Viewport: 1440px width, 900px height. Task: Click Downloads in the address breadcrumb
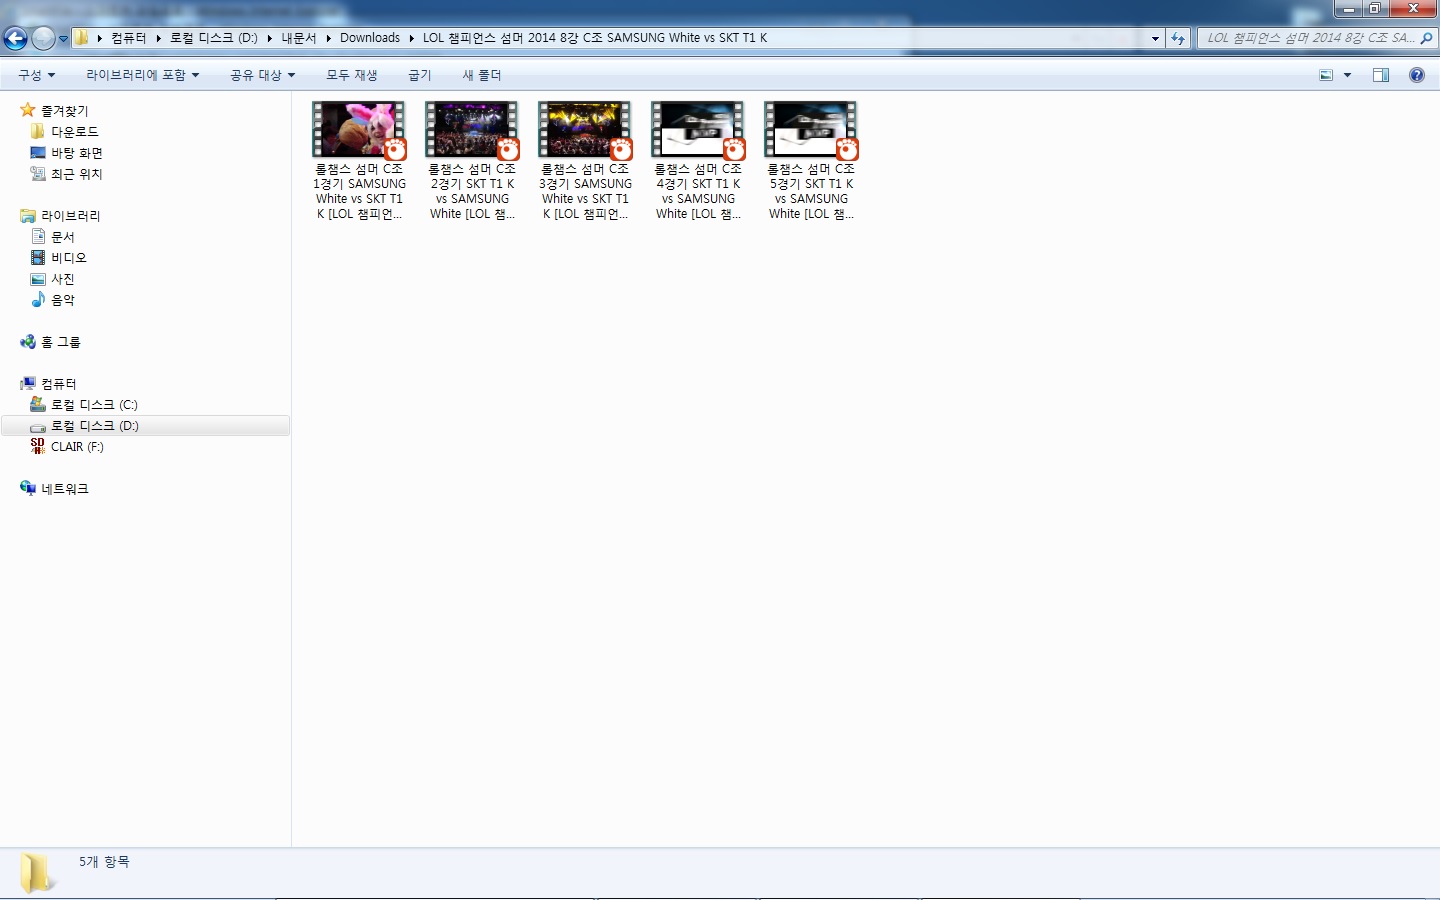[369, 38]
